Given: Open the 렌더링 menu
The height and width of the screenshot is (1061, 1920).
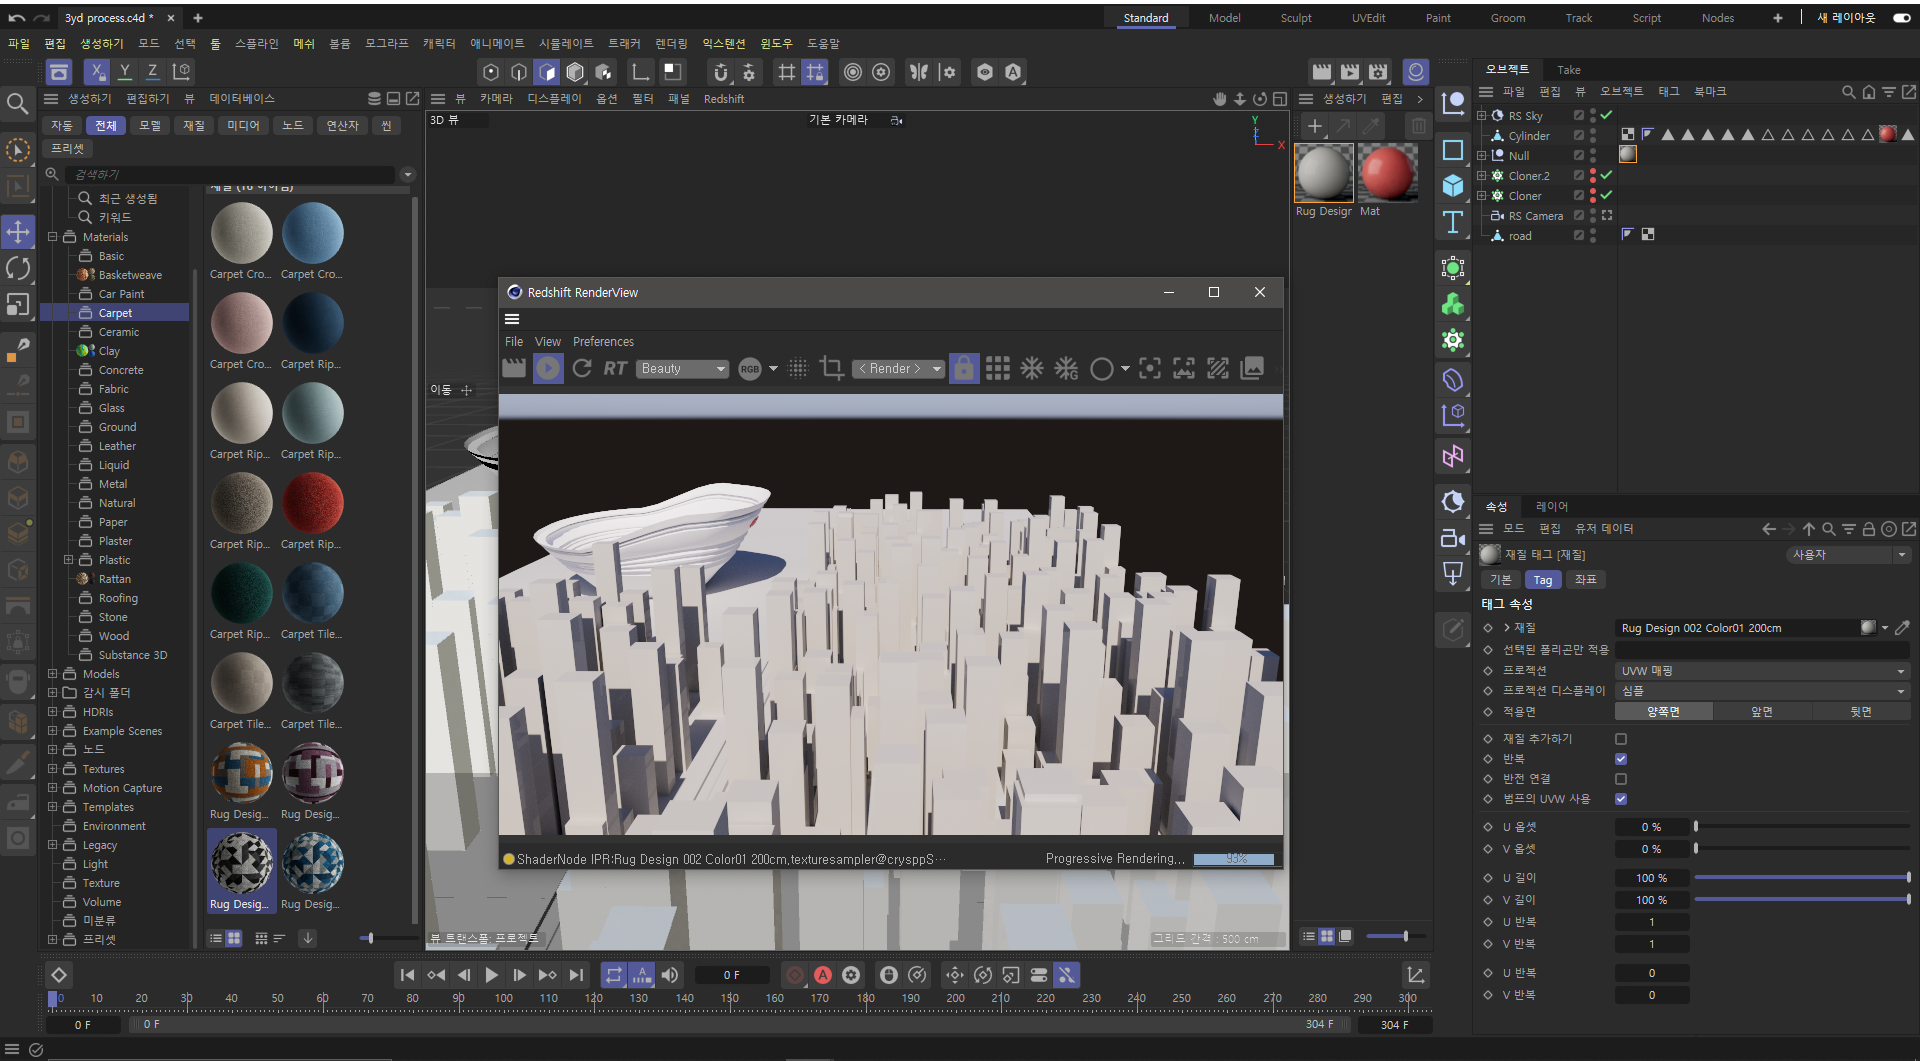Looking at the screenshot, I should [x=671, y=44].
